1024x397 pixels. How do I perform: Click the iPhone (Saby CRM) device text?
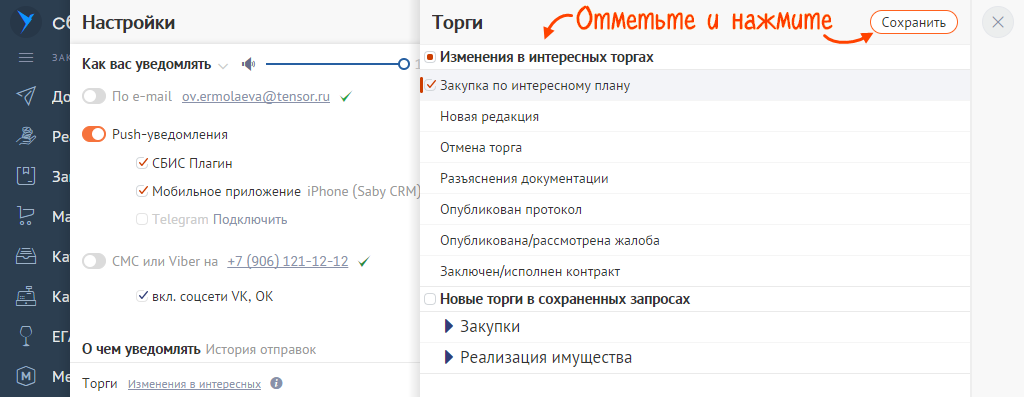(364, 191)
